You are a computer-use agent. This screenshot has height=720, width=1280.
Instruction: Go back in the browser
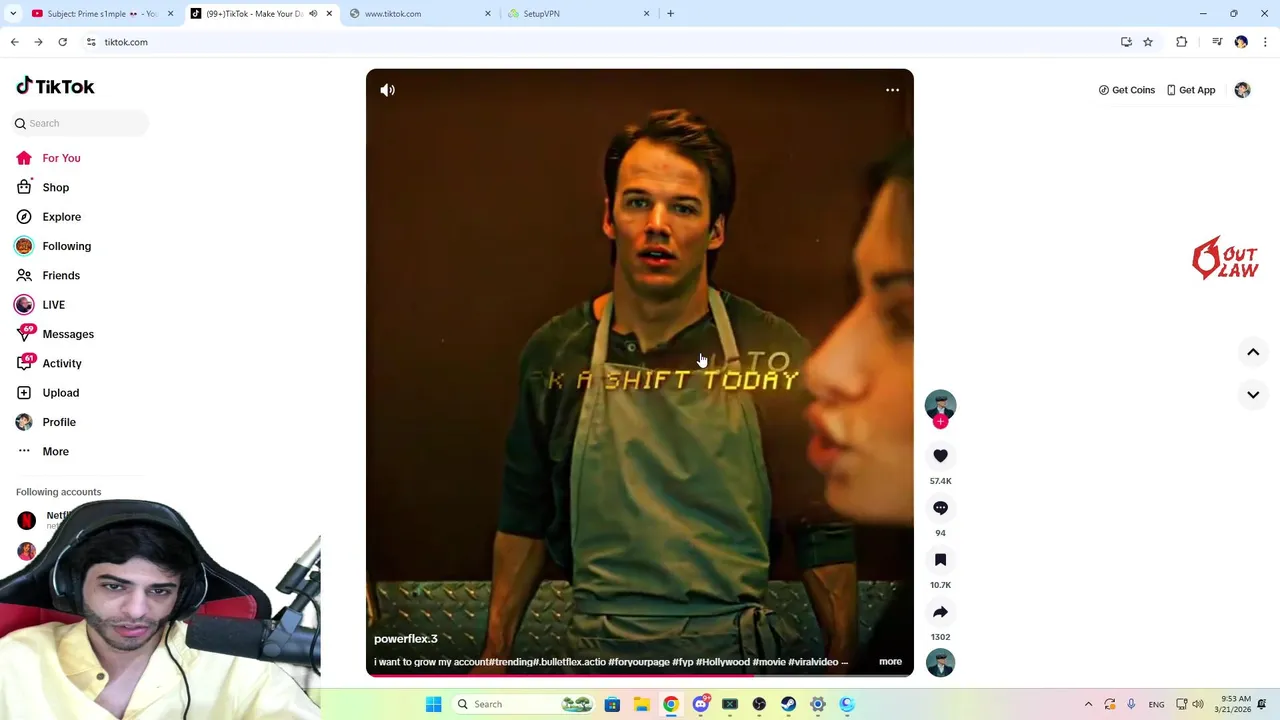point(14,42)
